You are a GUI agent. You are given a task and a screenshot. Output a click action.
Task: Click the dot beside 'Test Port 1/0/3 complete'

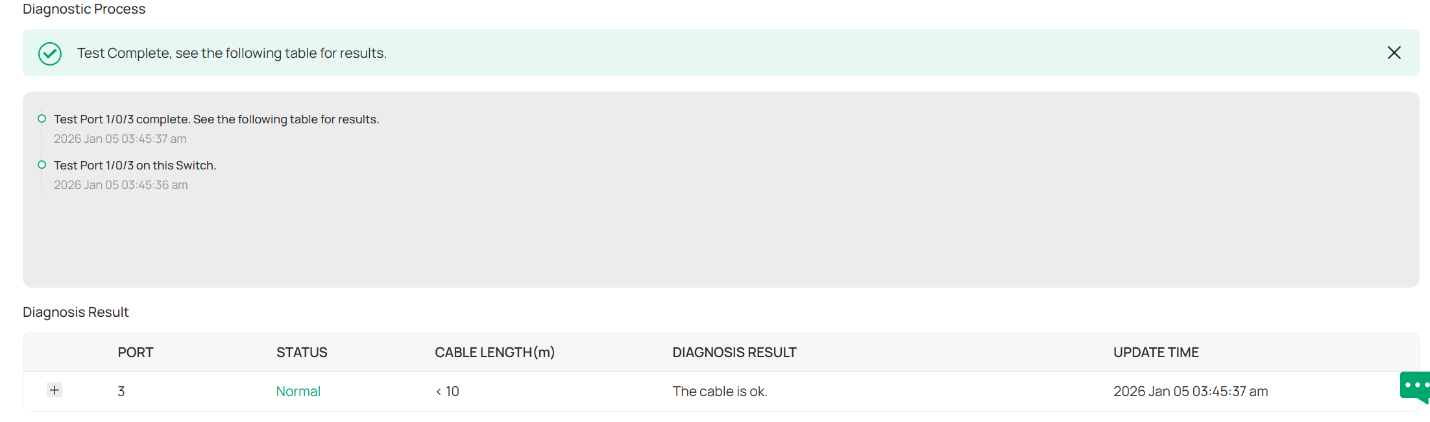[42, 119]
